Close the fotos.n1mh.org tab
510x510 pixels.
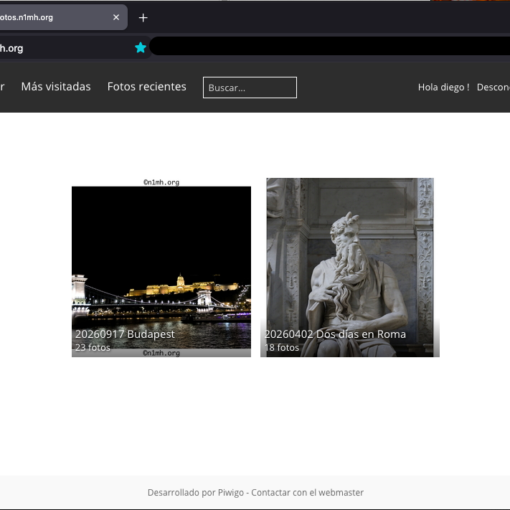pos(116,17)
